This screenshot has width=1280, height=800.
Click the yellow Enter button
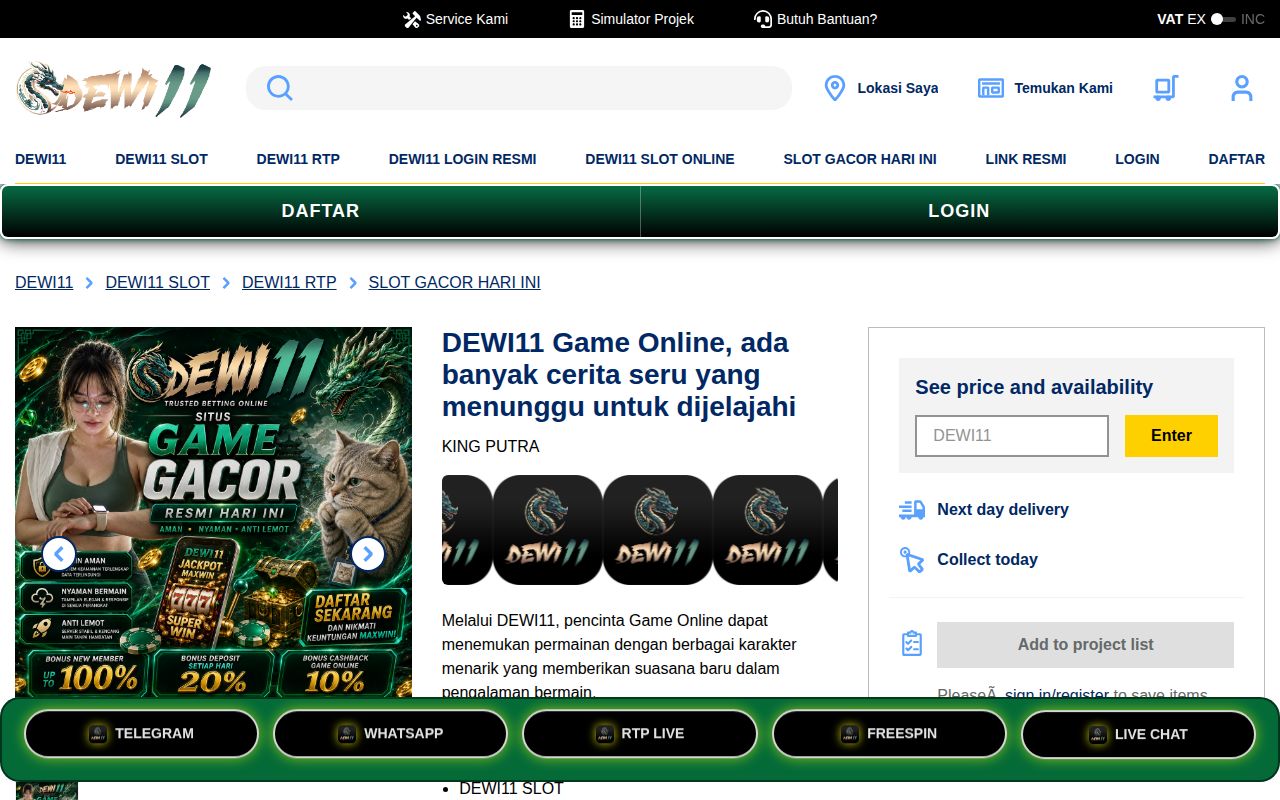pos(1171,436)
